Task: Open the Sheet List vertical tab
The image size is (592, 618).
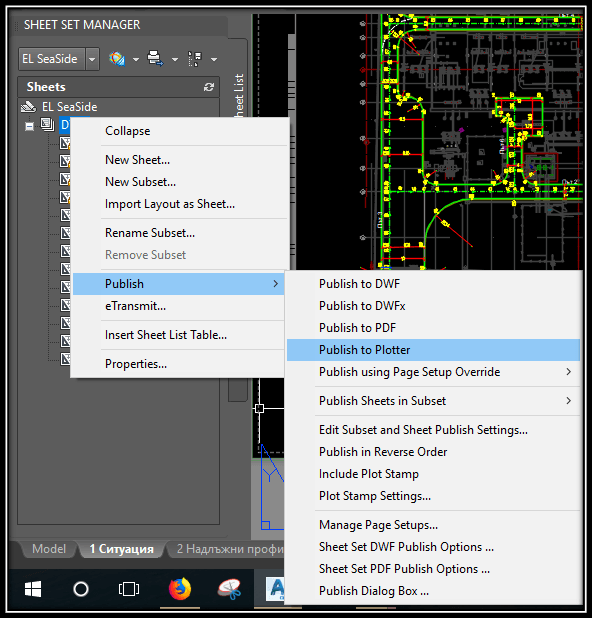Action: click(238, 95)
